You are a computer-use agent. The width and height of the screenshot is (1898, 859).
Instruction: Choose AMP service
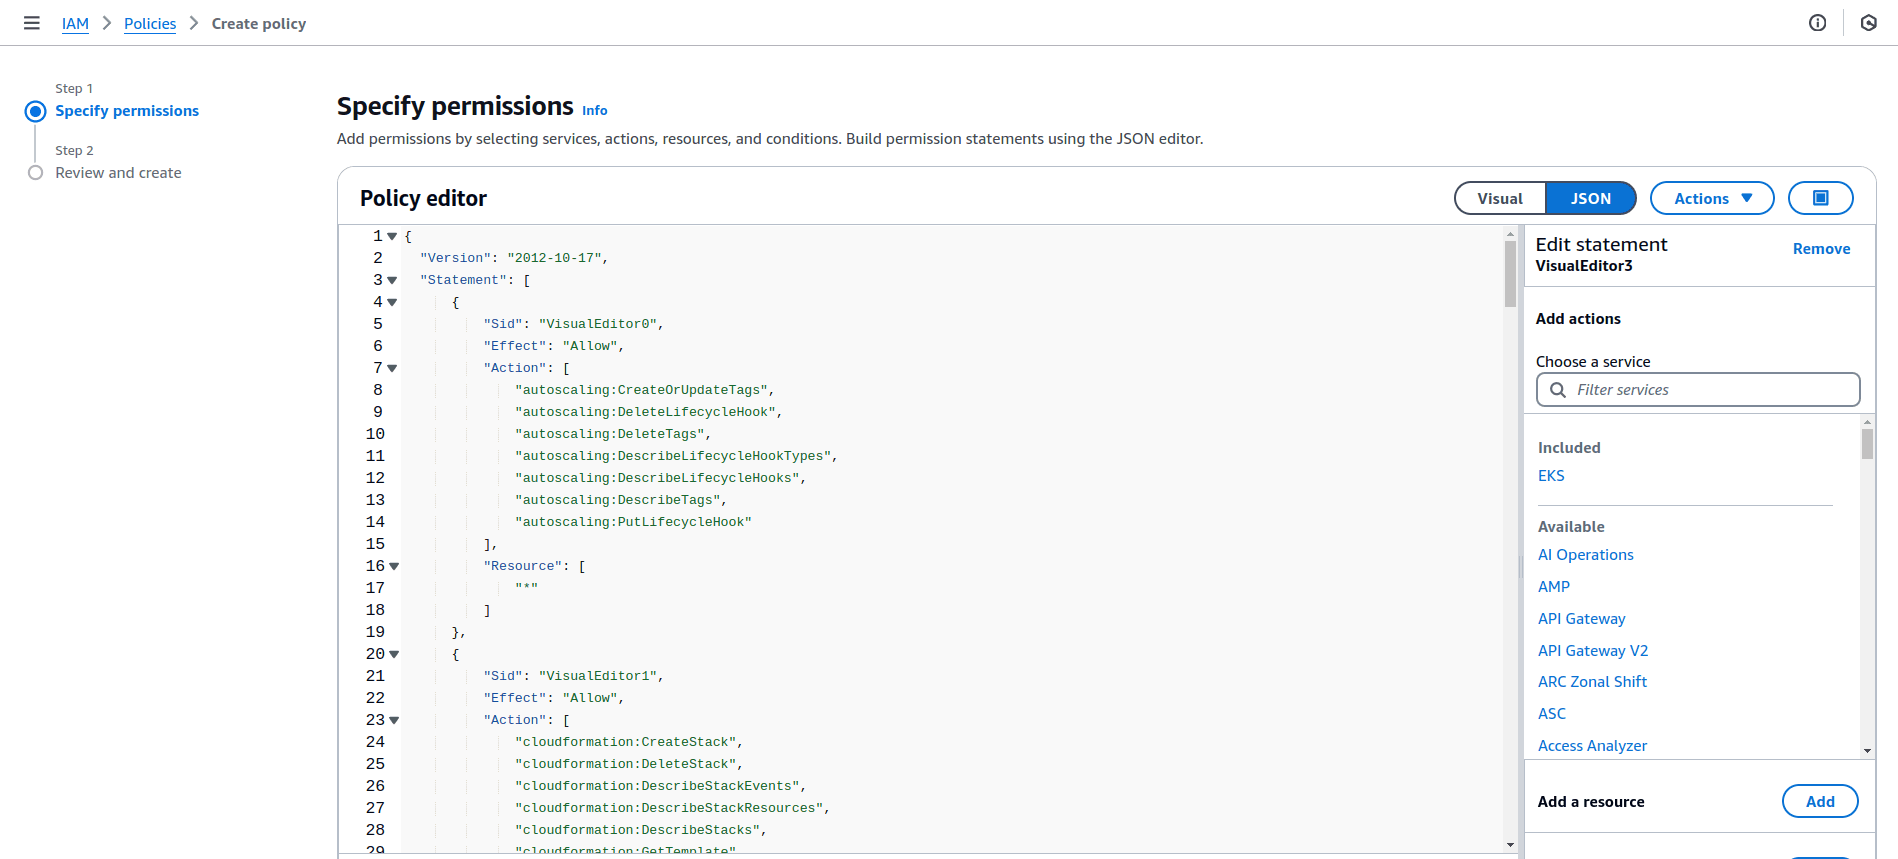coord(1554,587)
